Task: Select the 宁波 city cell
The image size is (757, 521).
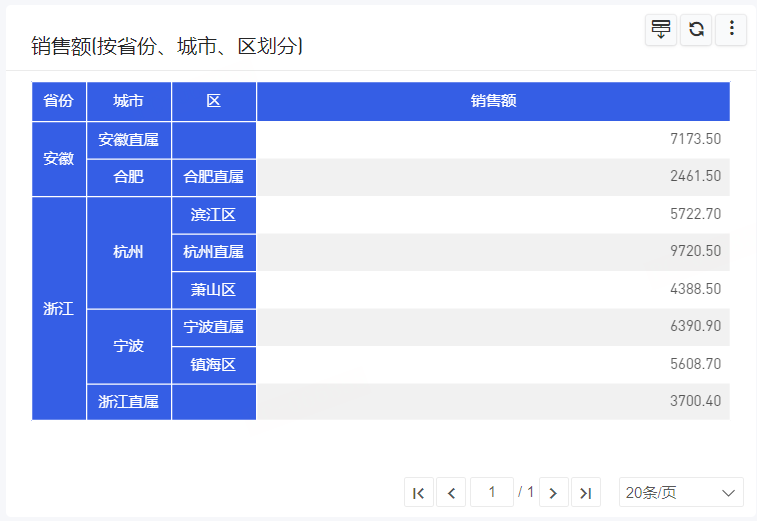Action: [x=129, y=346]
